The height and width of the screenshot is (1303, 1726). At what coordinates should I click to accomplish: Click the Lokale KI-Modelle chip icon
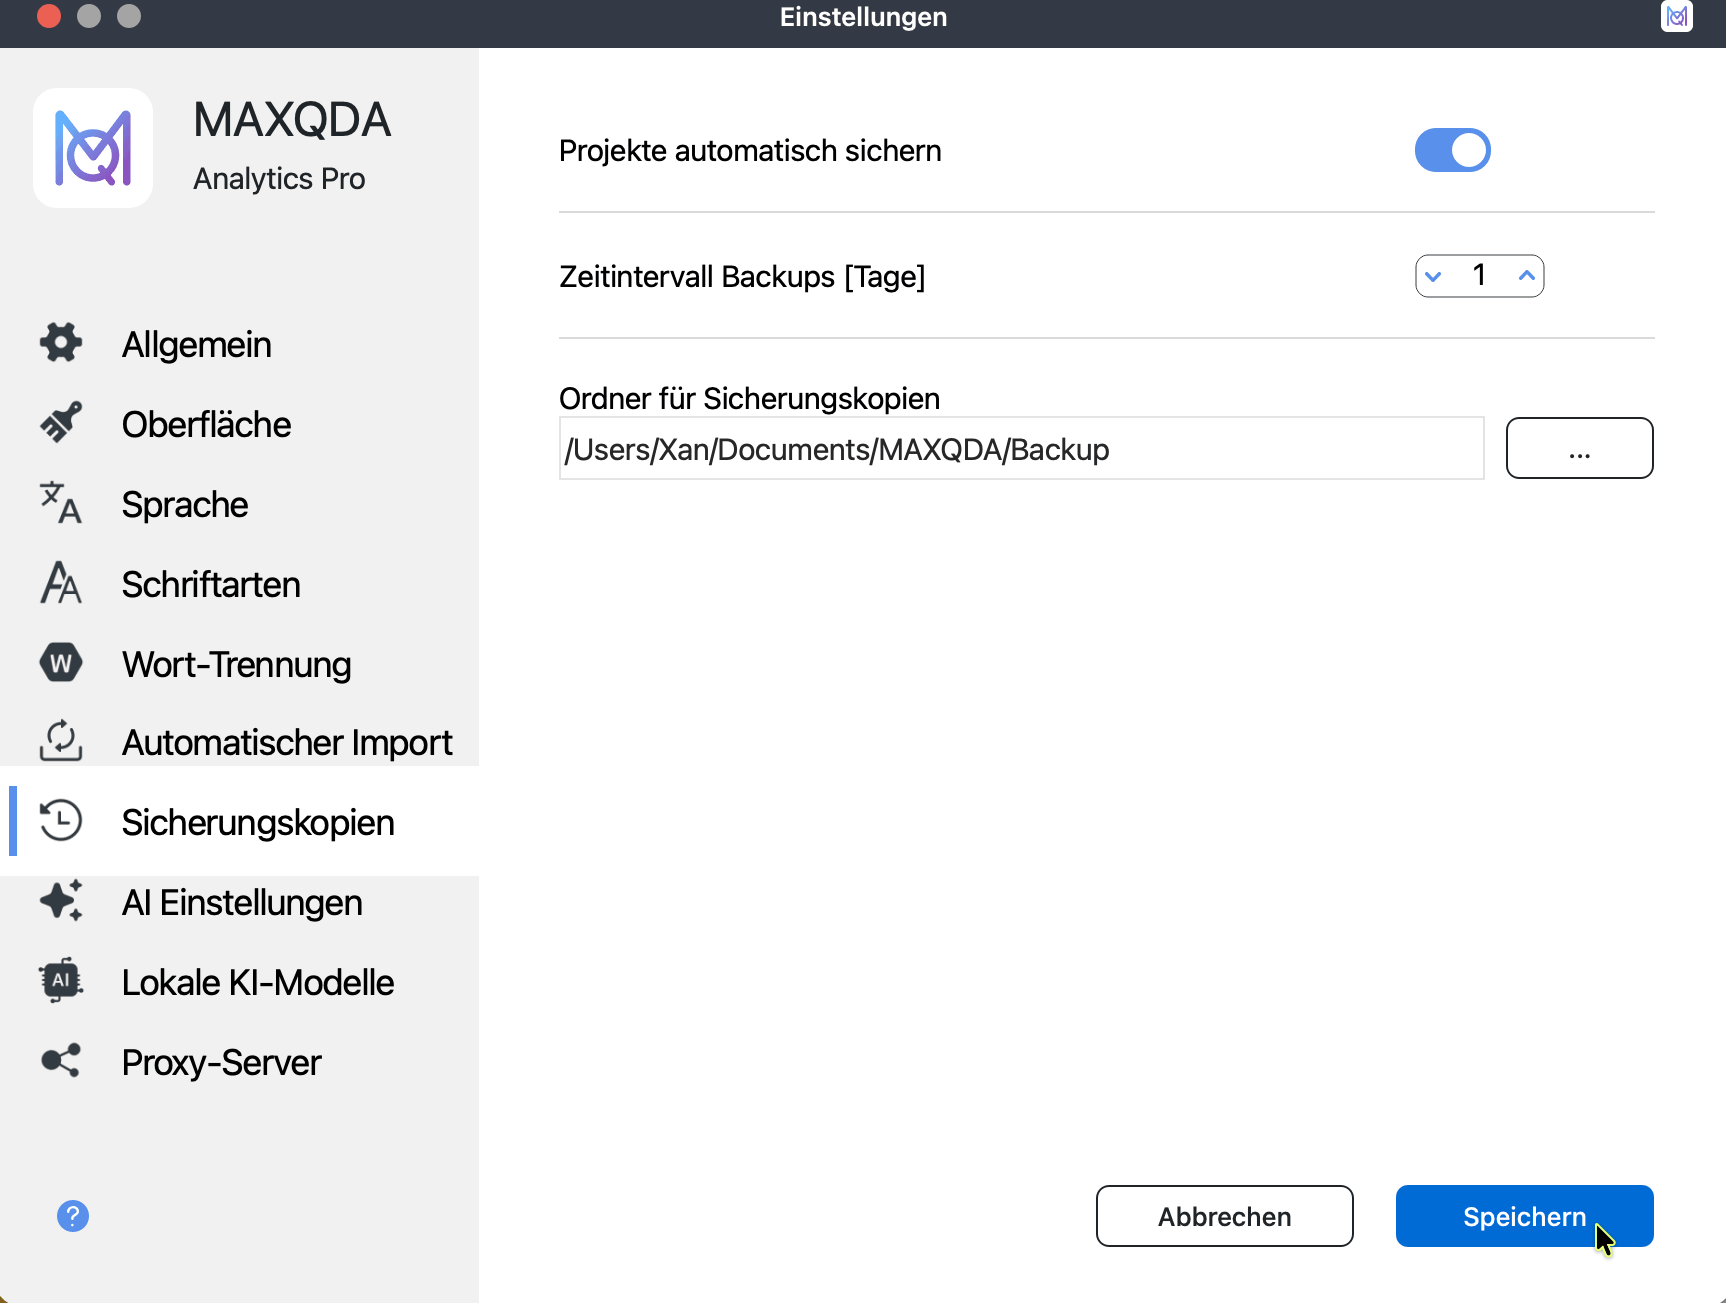pyautogui.click(x=61, y=981)
